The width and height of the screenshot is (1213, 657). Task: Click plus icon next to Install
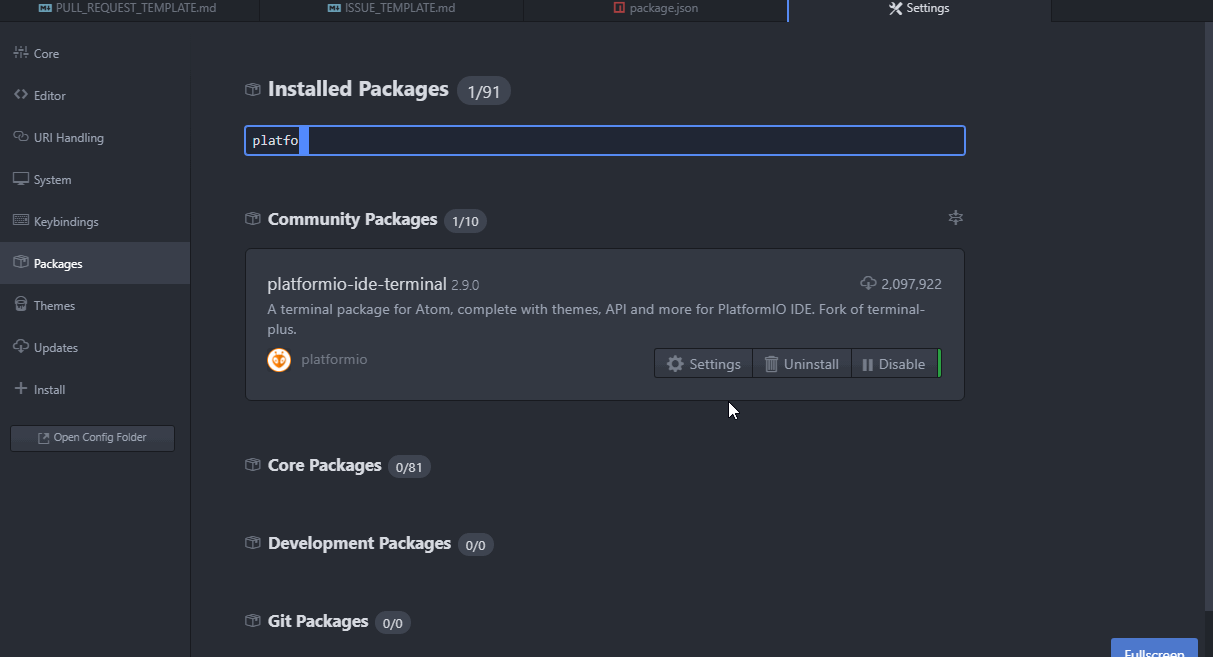20,389
